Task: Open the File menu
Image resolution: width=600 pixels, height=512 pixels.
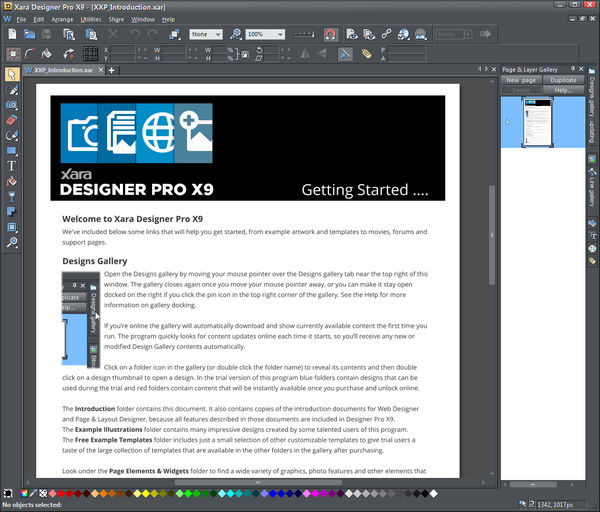Action: tap(21, 20)
